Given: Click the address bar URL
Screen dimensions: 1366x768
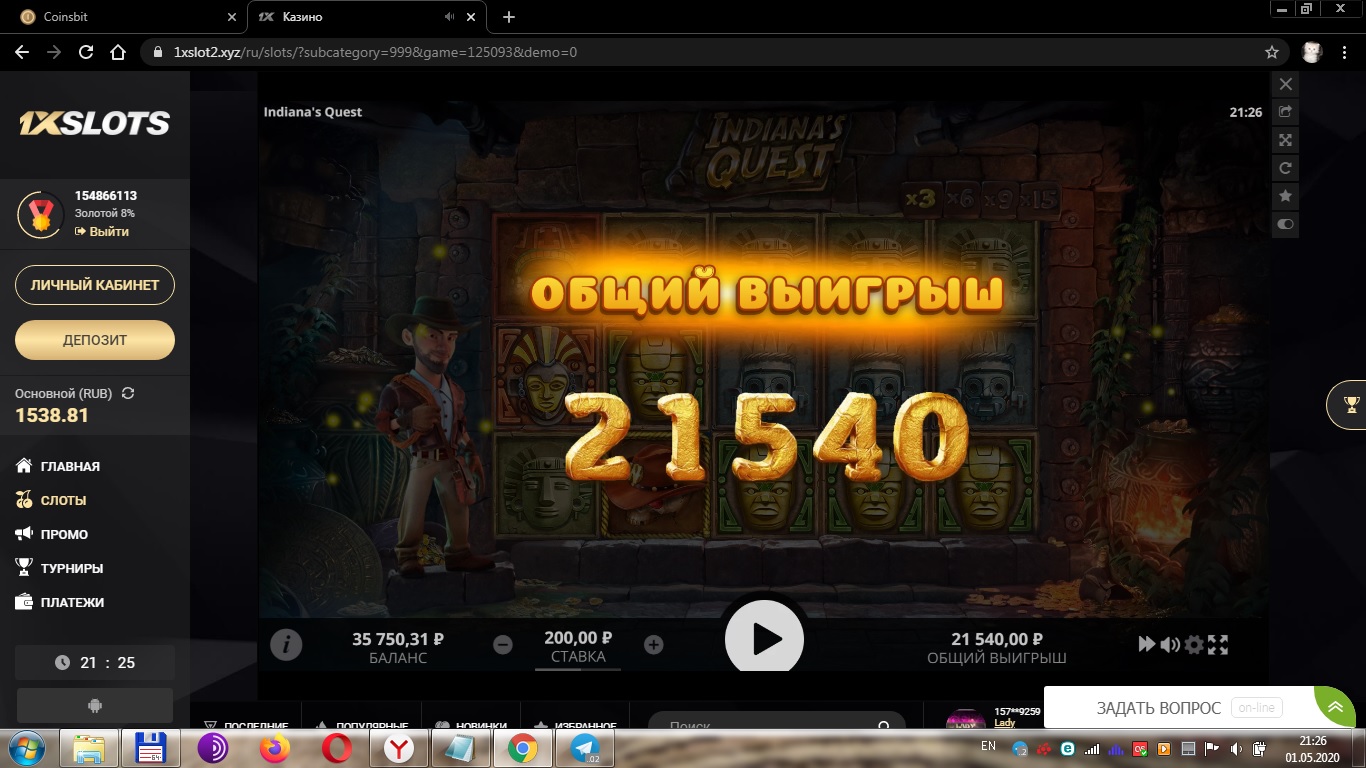Looking at the screenshot, I should click(375, 52).
